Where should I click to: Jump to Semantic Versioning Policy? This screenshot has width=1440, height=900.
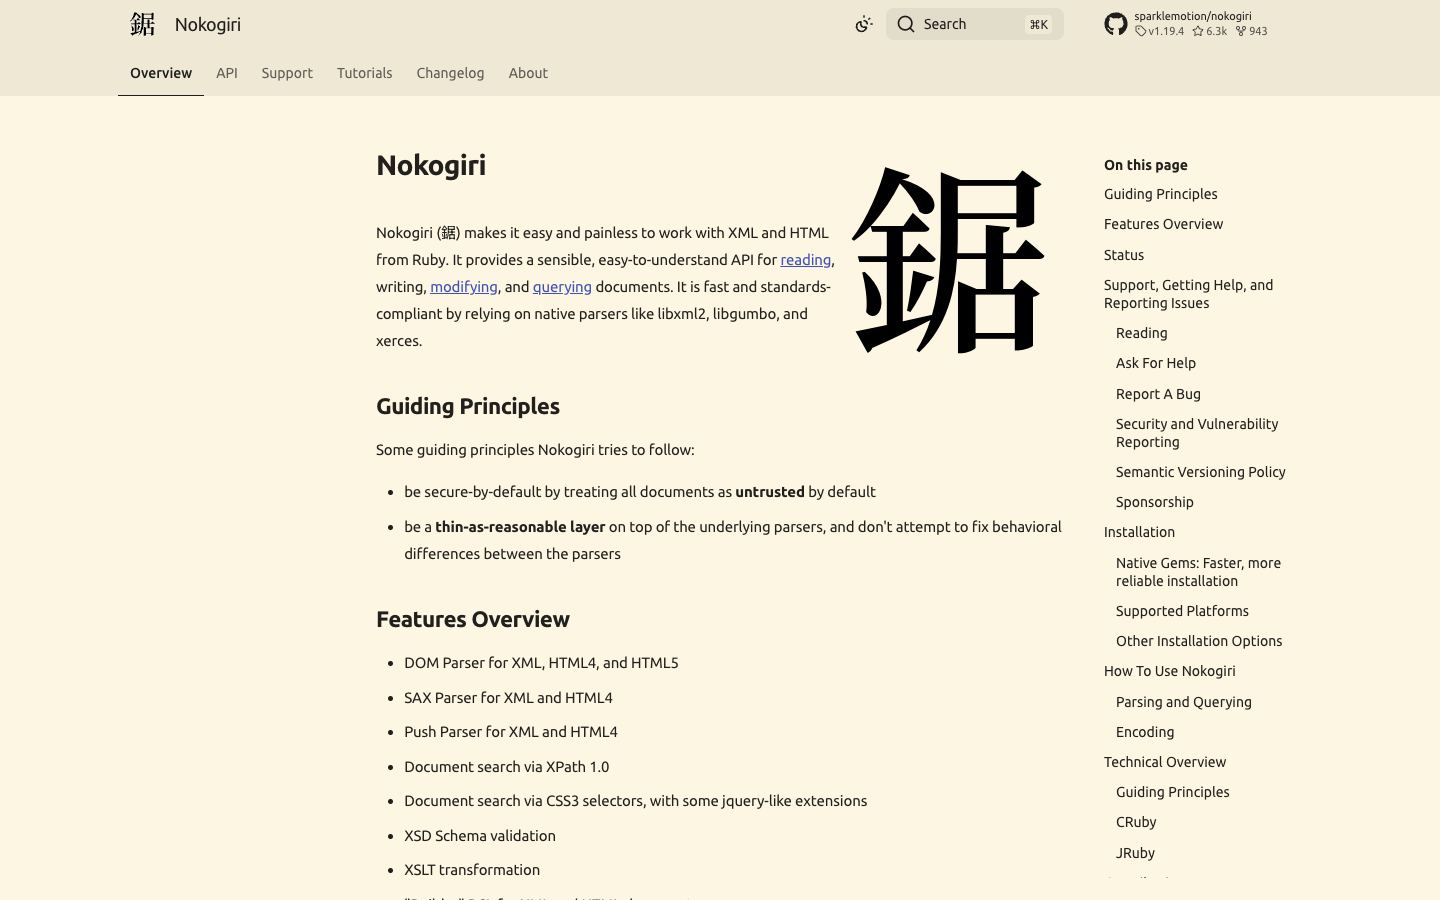[x=1200, y=472]
